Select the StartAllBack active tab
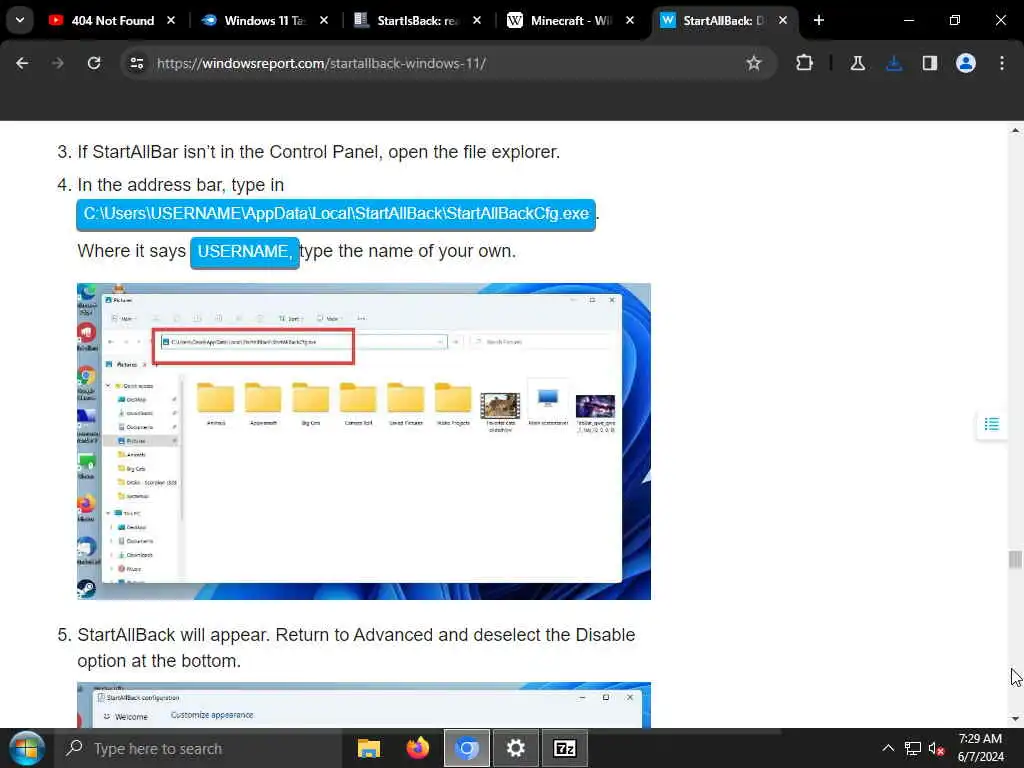The width and height of the screenshot is (1024, 768). tap(724, 20)
